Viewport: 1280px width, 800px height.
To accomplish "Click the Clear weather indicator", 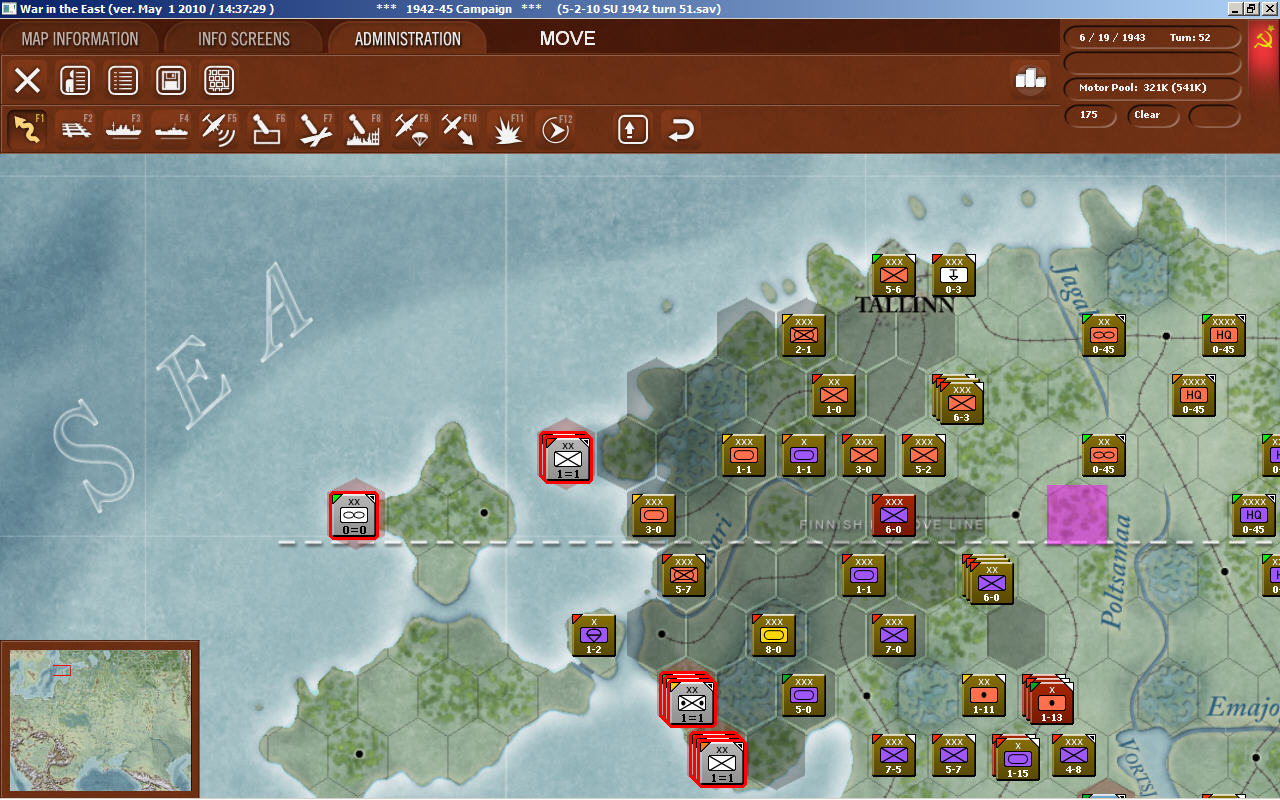I will (1154, 115).
